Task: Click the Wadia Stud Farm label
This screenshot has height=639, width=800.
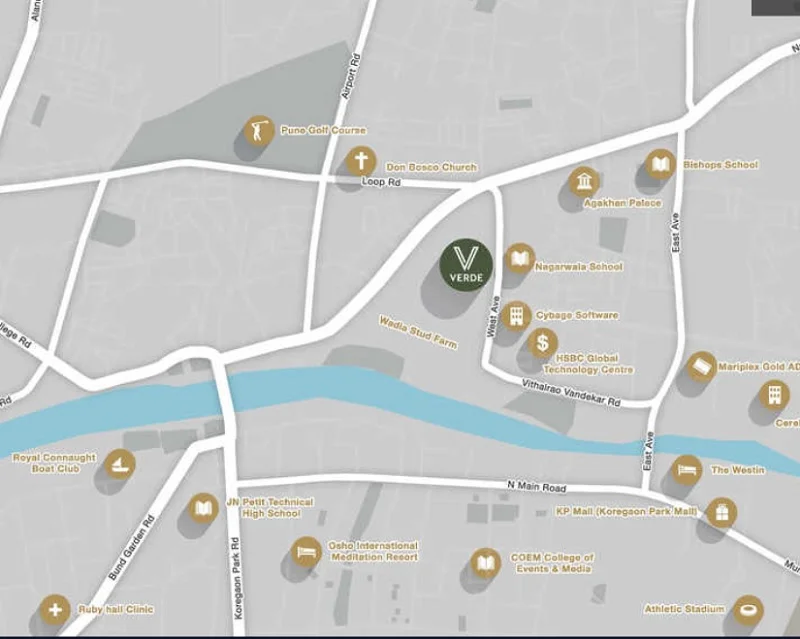Action: click(x=418, y=332)
